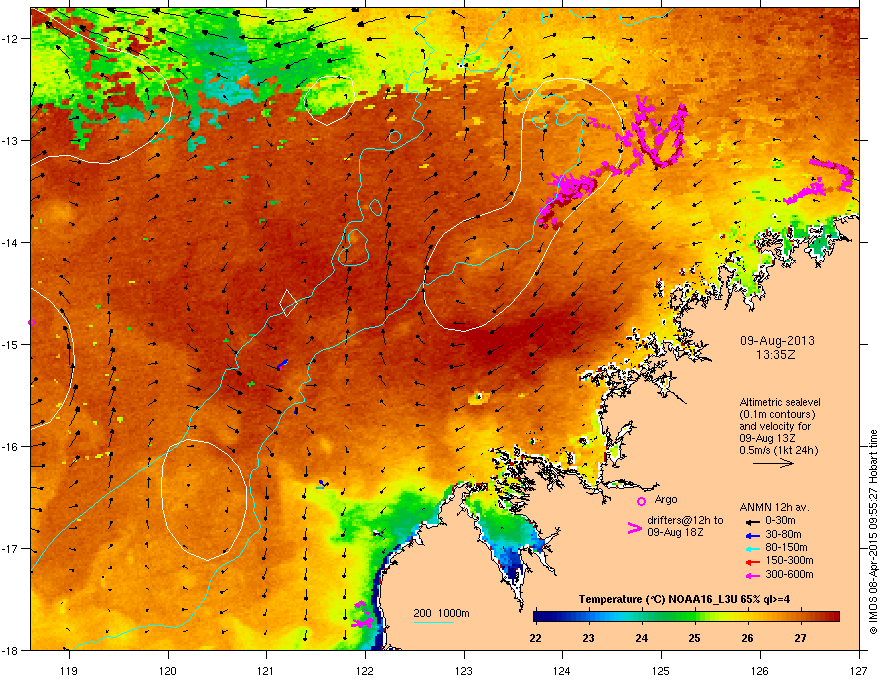The width and height of the screenshot is (880, 680).
Task: Click the '300-600m' depth label
Action: 789,574
